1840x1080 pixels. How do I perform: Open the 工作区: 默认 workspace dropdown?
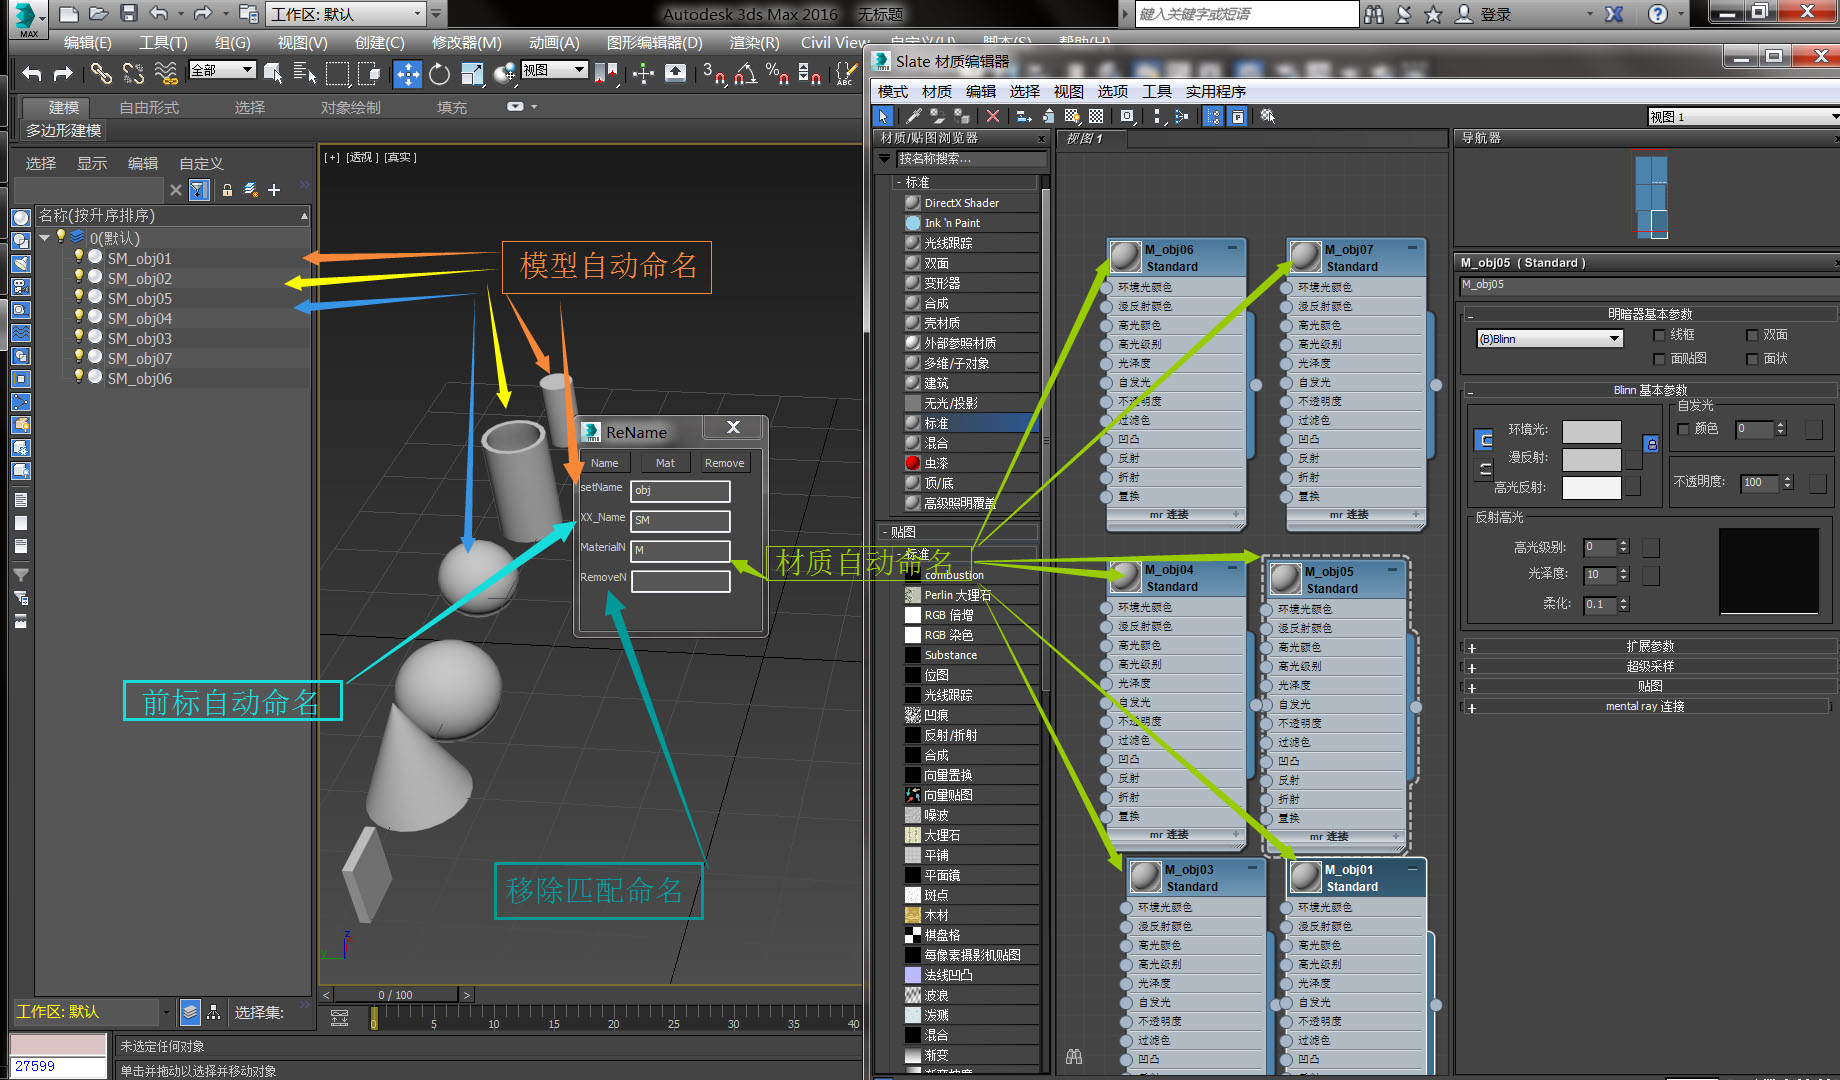(x=345, y=14)
